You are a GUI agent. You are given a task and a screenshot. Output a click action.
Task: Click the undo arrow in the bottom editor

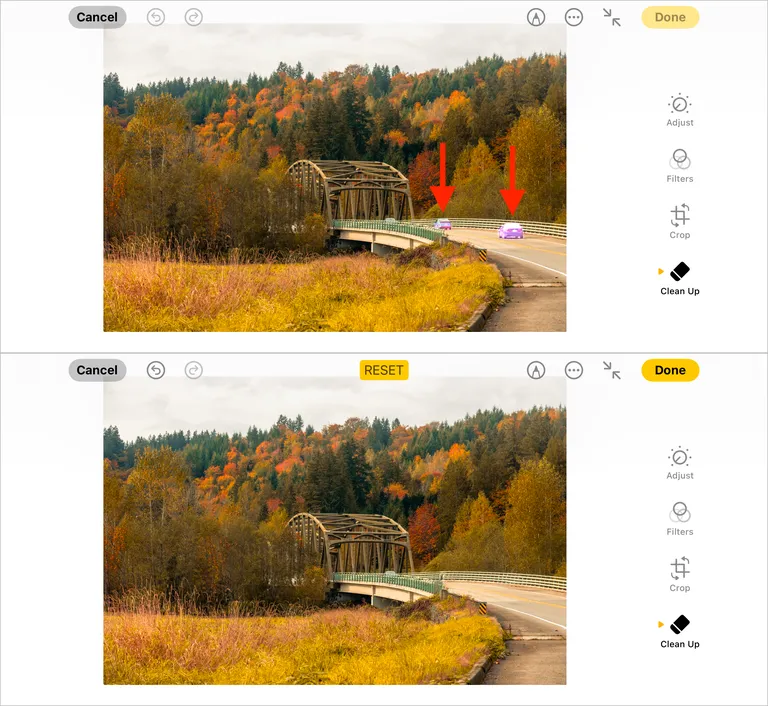tap(156, 370)
